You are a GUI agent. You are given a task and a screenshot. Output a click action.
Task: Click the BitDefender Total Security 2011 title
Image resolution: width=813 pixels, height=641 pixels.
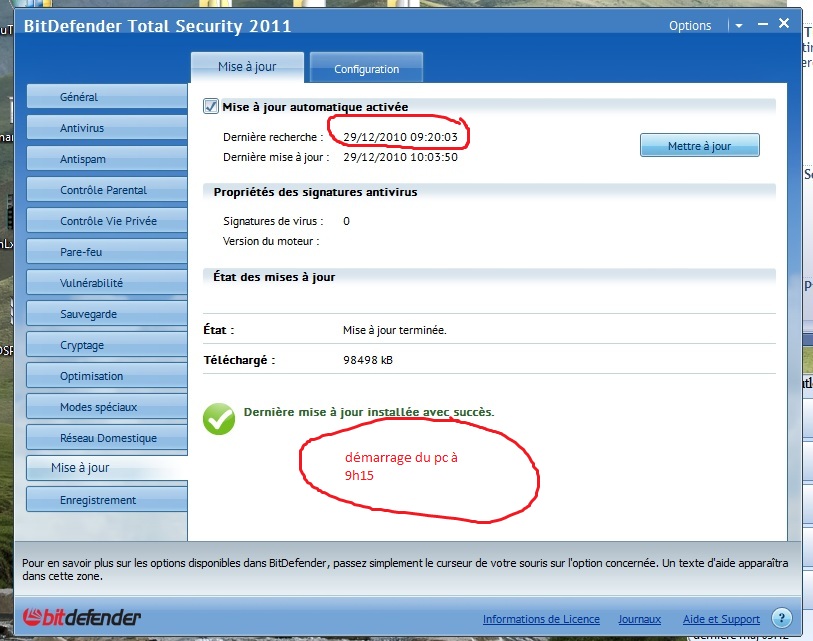(158, 26)
